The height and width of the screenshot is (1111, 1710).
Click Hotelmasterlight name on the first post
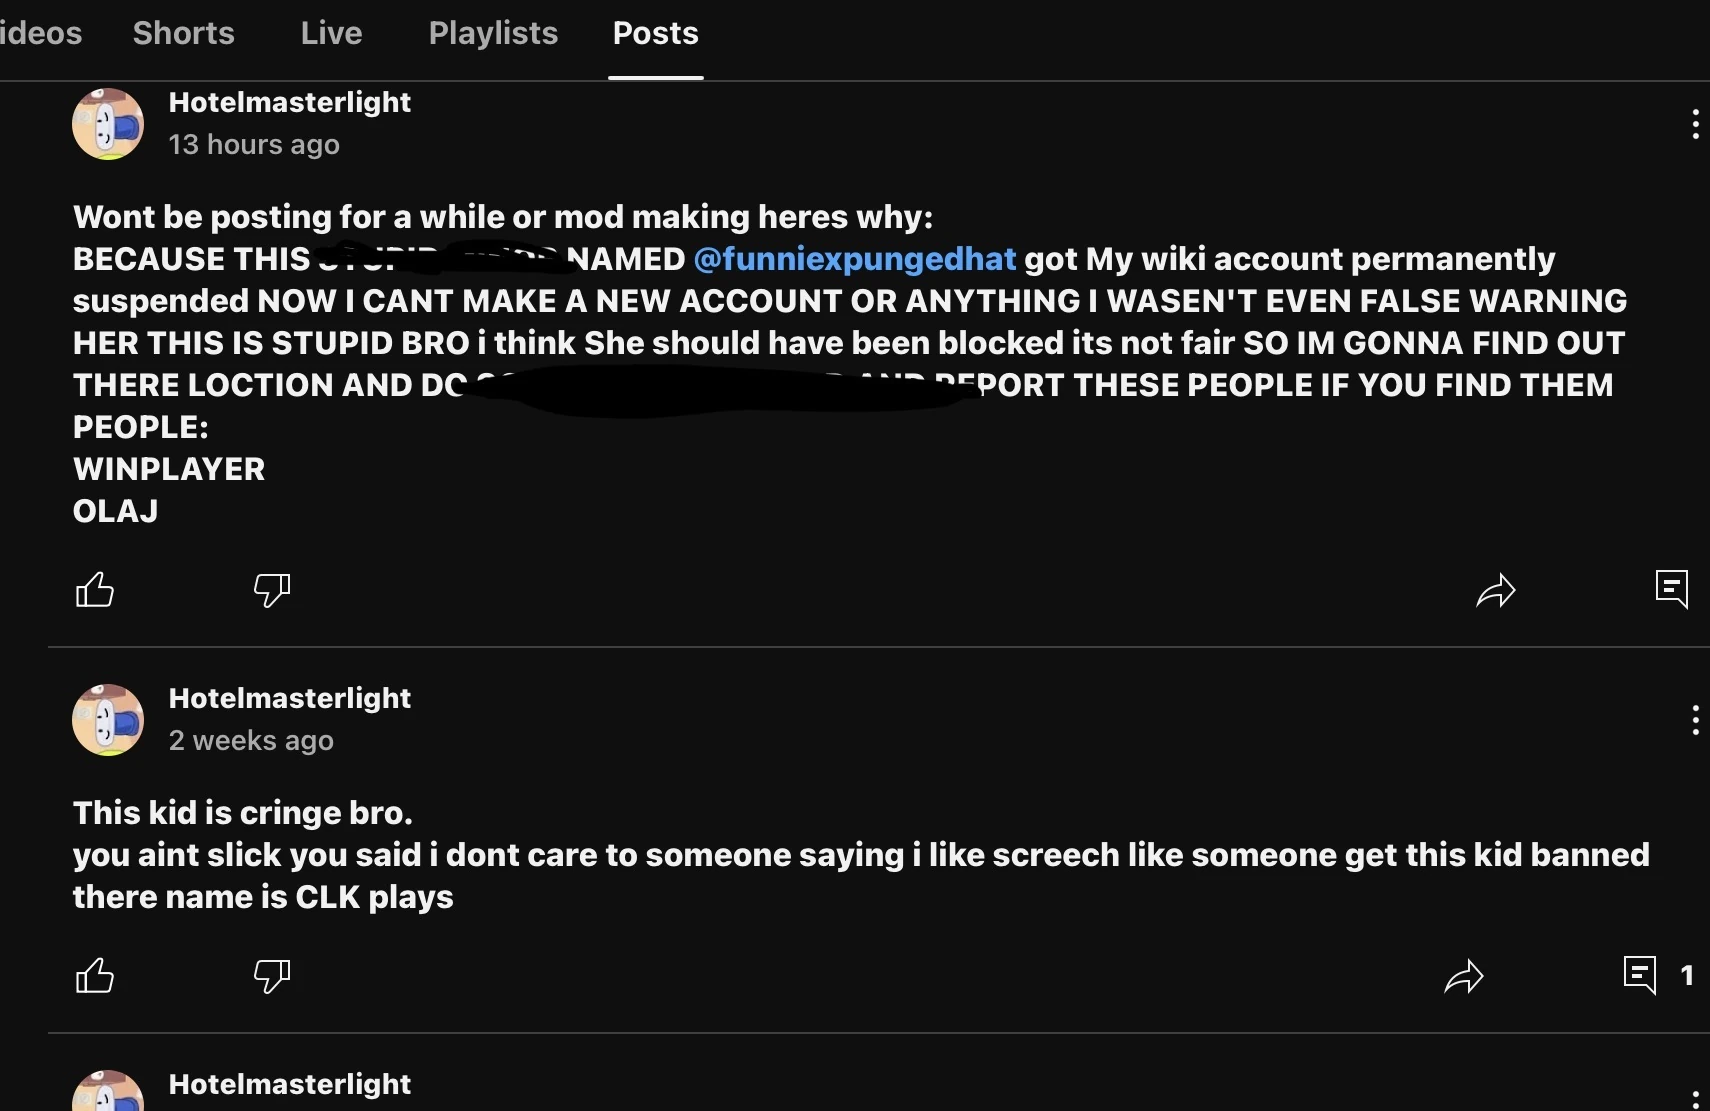click(290, 102)
